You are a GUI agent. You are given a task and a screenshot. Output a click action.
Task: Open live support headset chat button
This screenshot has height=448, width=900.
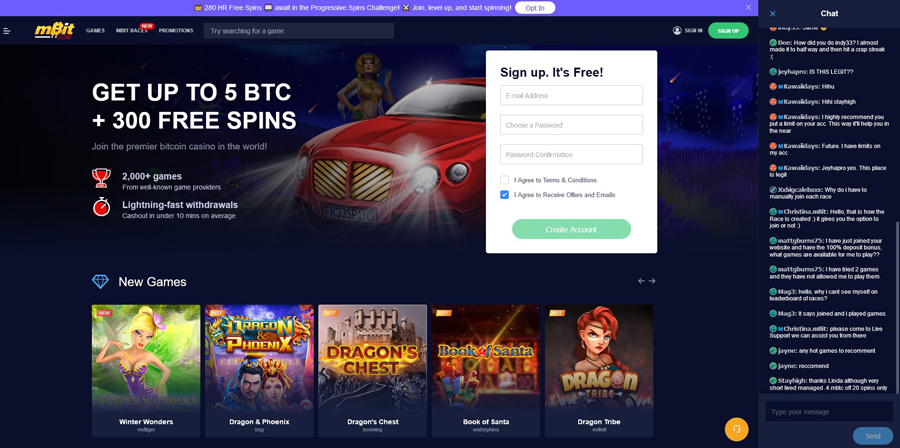(x=736, y=428)
